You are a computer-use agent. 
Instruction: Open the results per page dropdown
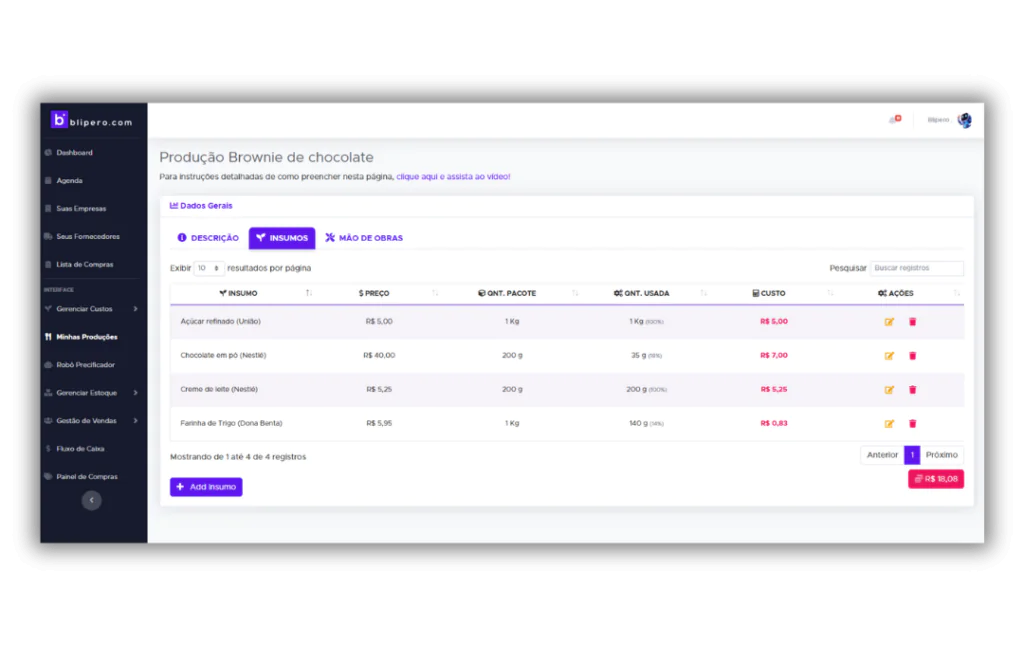pos(209,268)
